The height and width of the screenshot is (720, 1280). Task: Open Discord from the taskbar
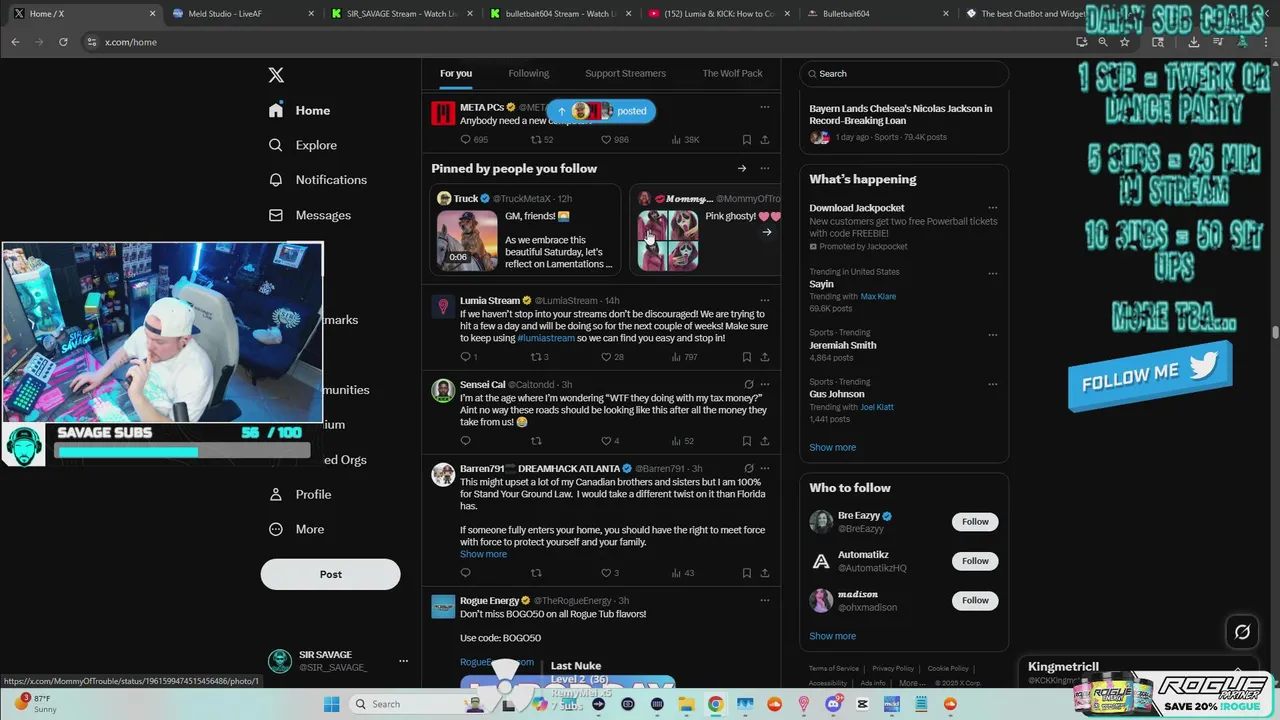[x=834, y=704]
